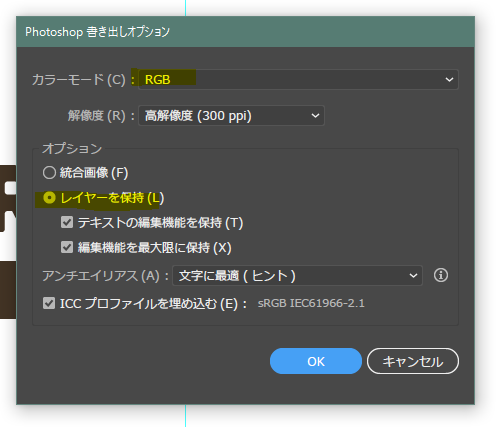Open the アンチエイリアス 文字に最適 dropdown
499x427 pixels.
coord(297,276)
